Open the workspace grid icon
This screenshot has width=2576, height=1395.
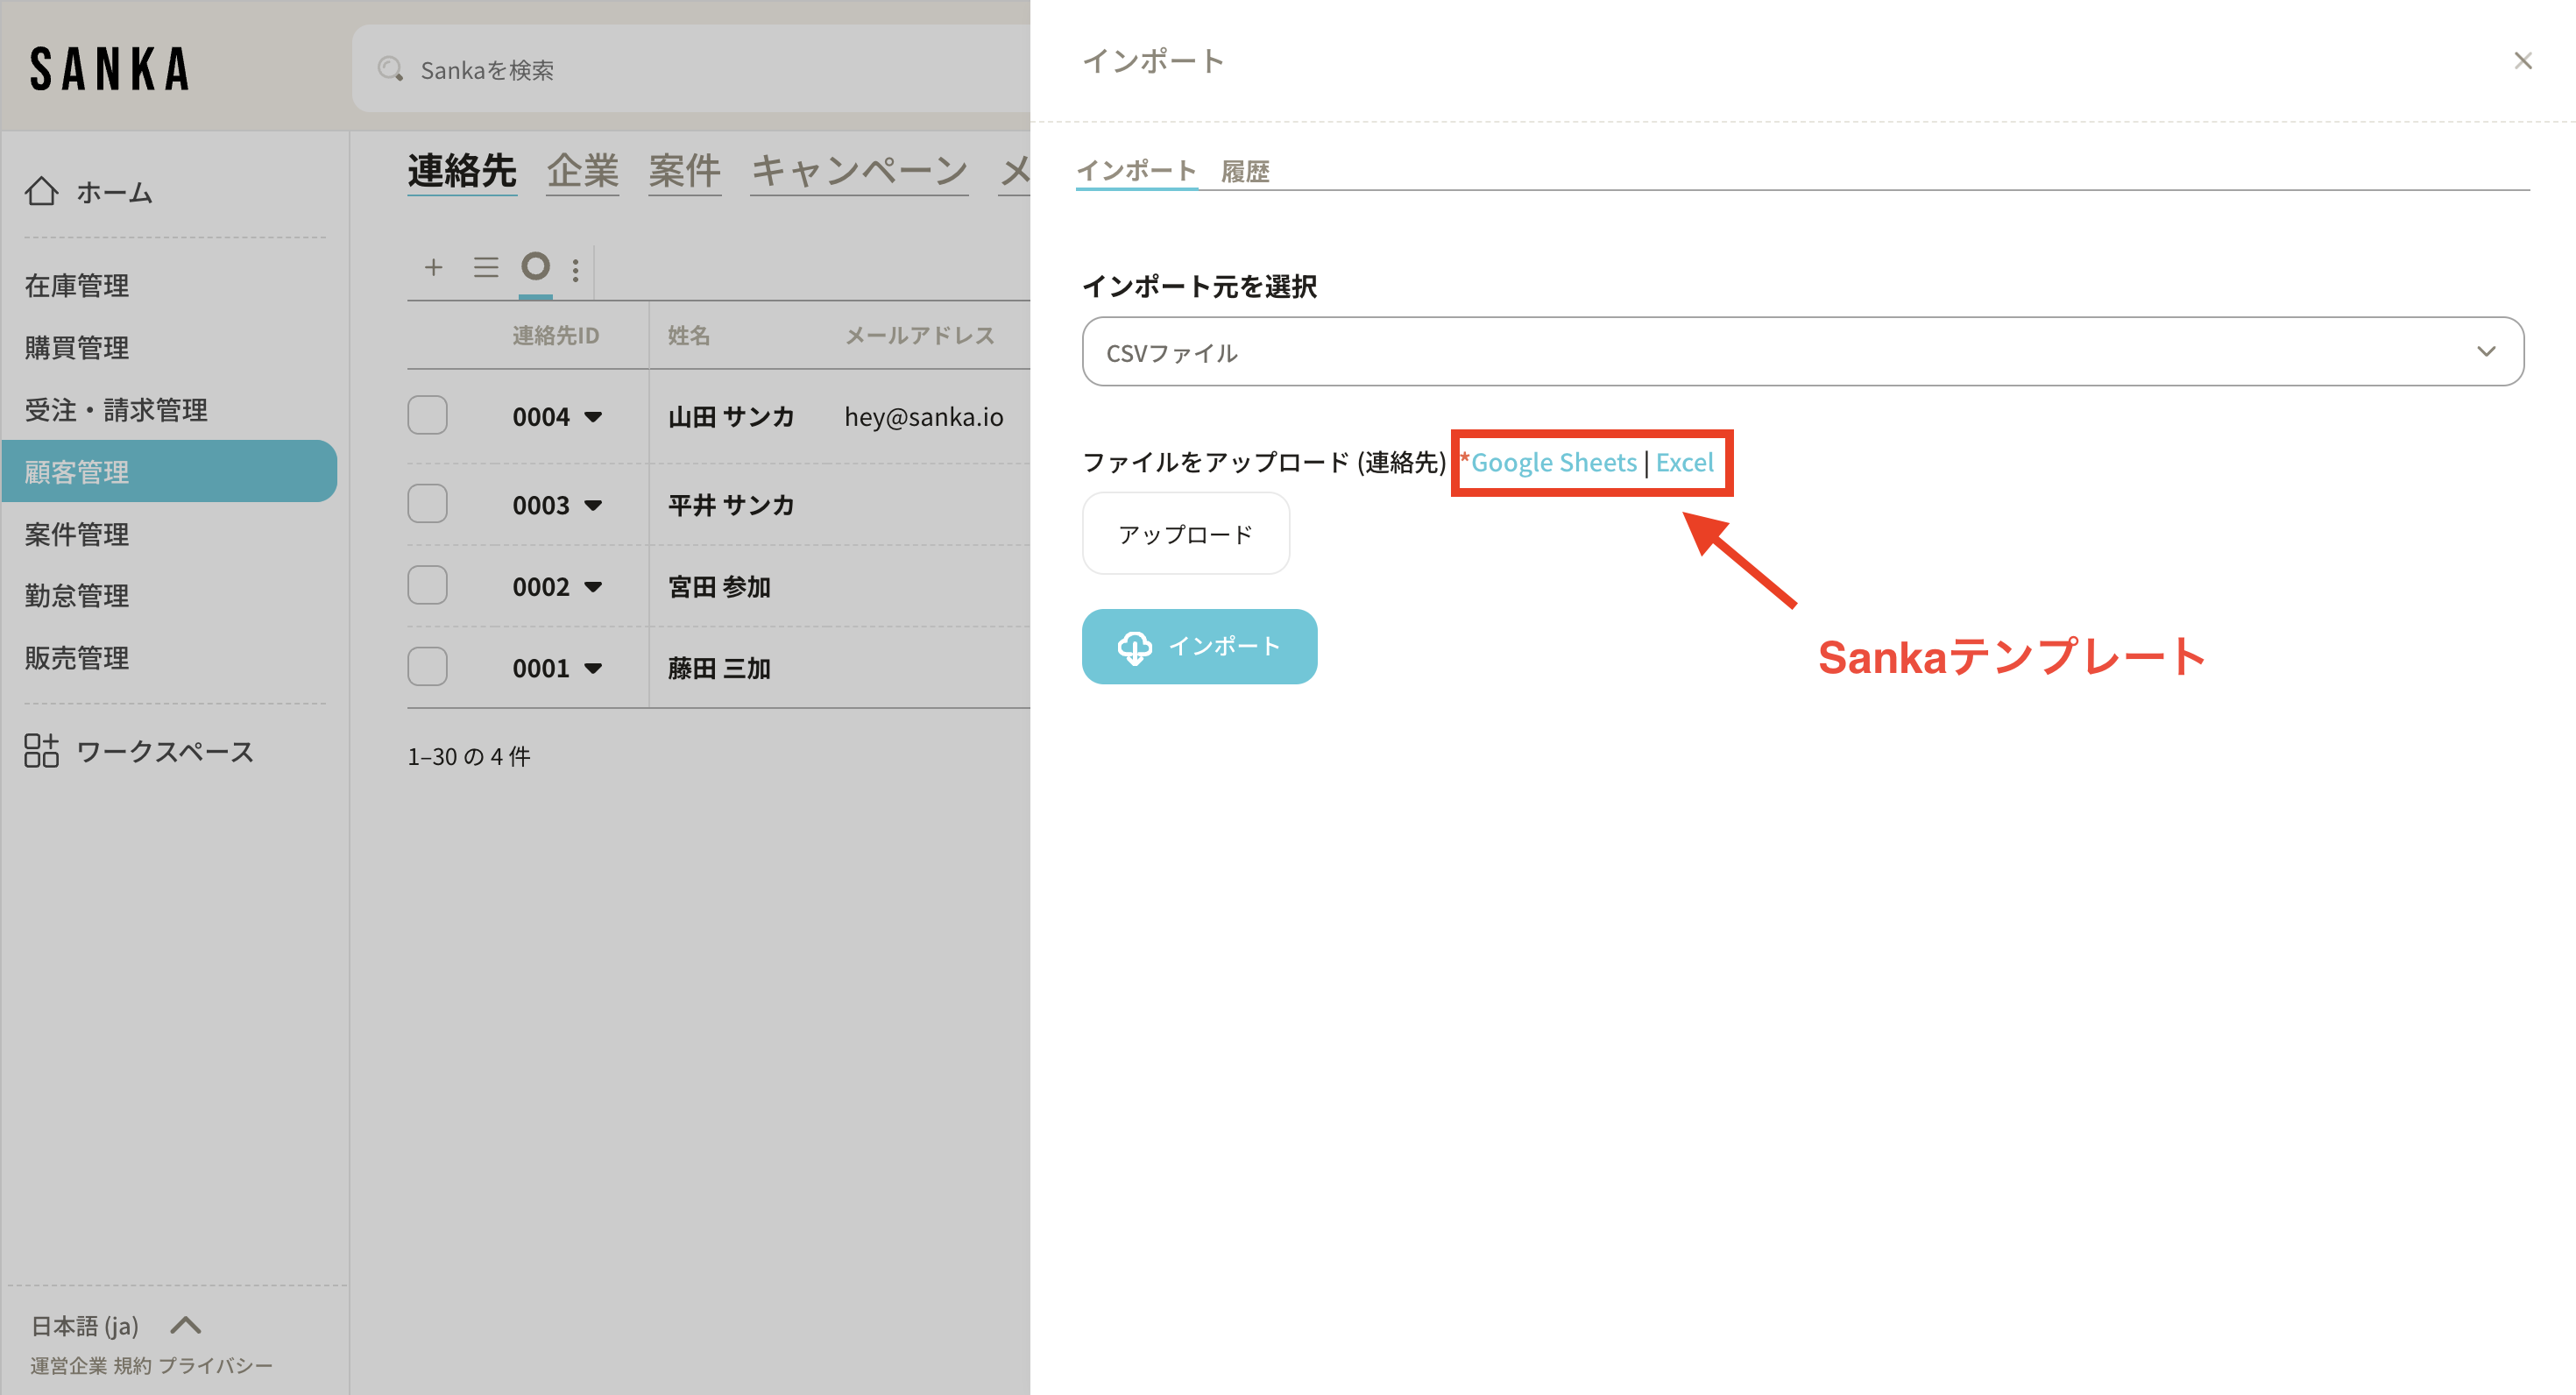click(42, 751)
